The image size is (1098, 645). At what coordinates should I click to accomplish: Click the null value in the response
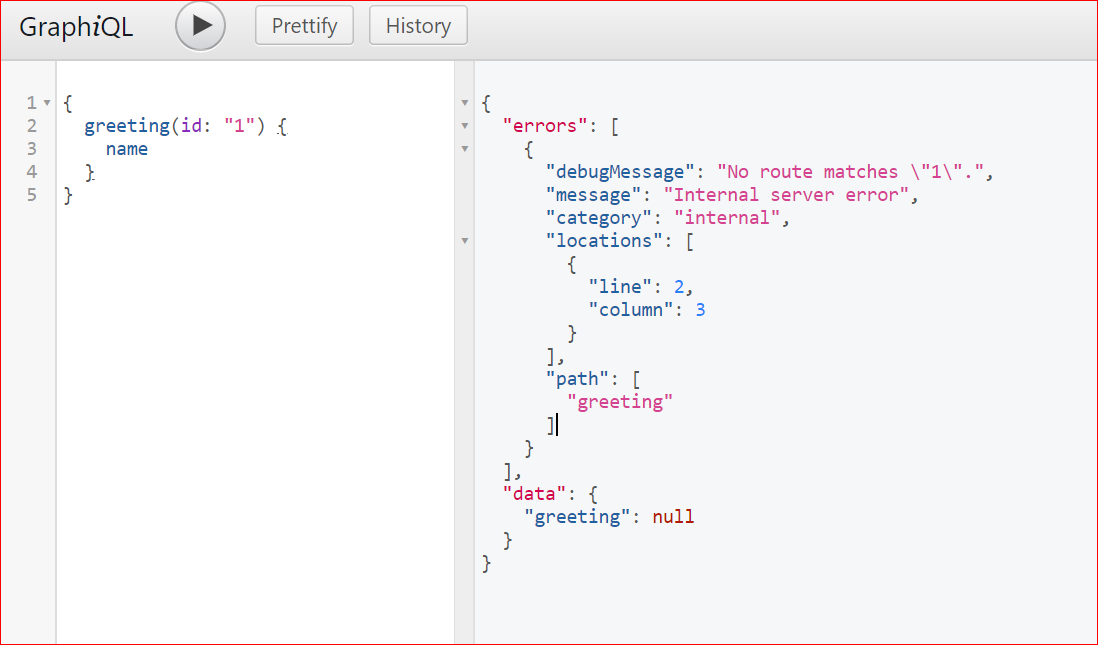pyautogui.click(x=674, y=517)
